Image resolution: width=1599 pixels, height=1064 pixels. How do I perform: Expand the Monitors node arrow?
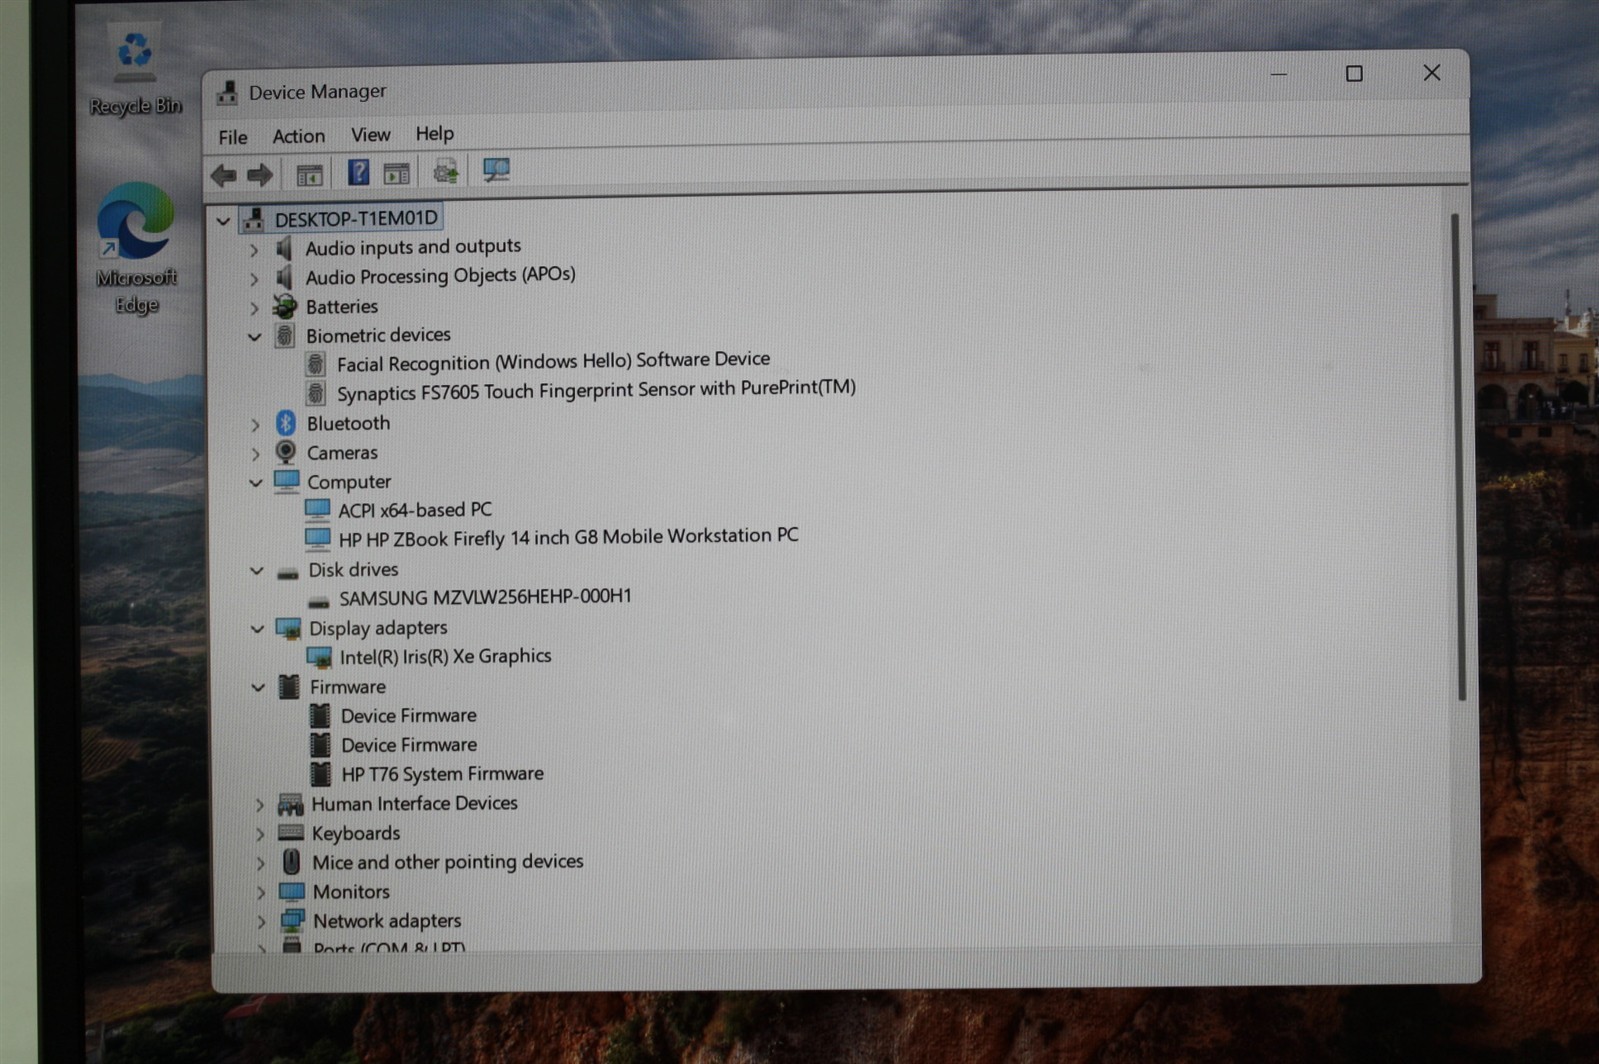(261, 892)
